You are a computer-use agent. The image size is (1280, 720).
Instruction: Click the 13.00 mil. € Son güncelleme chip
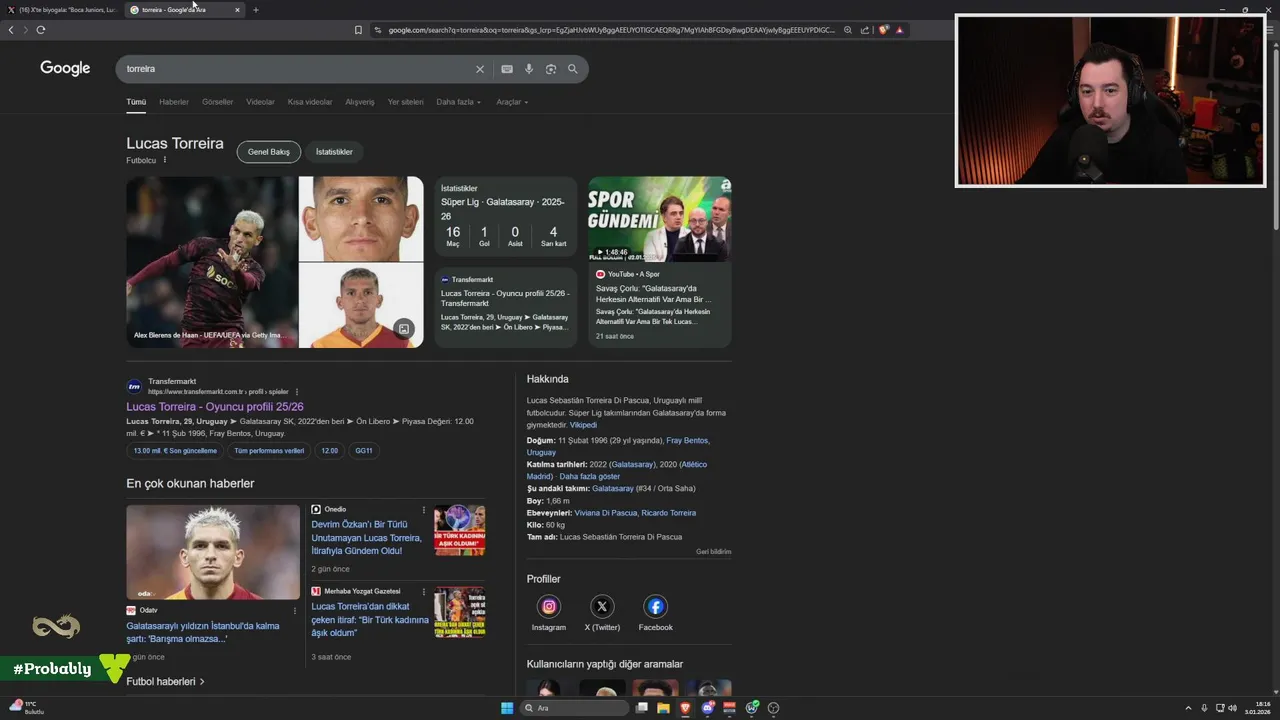point(175,451)
